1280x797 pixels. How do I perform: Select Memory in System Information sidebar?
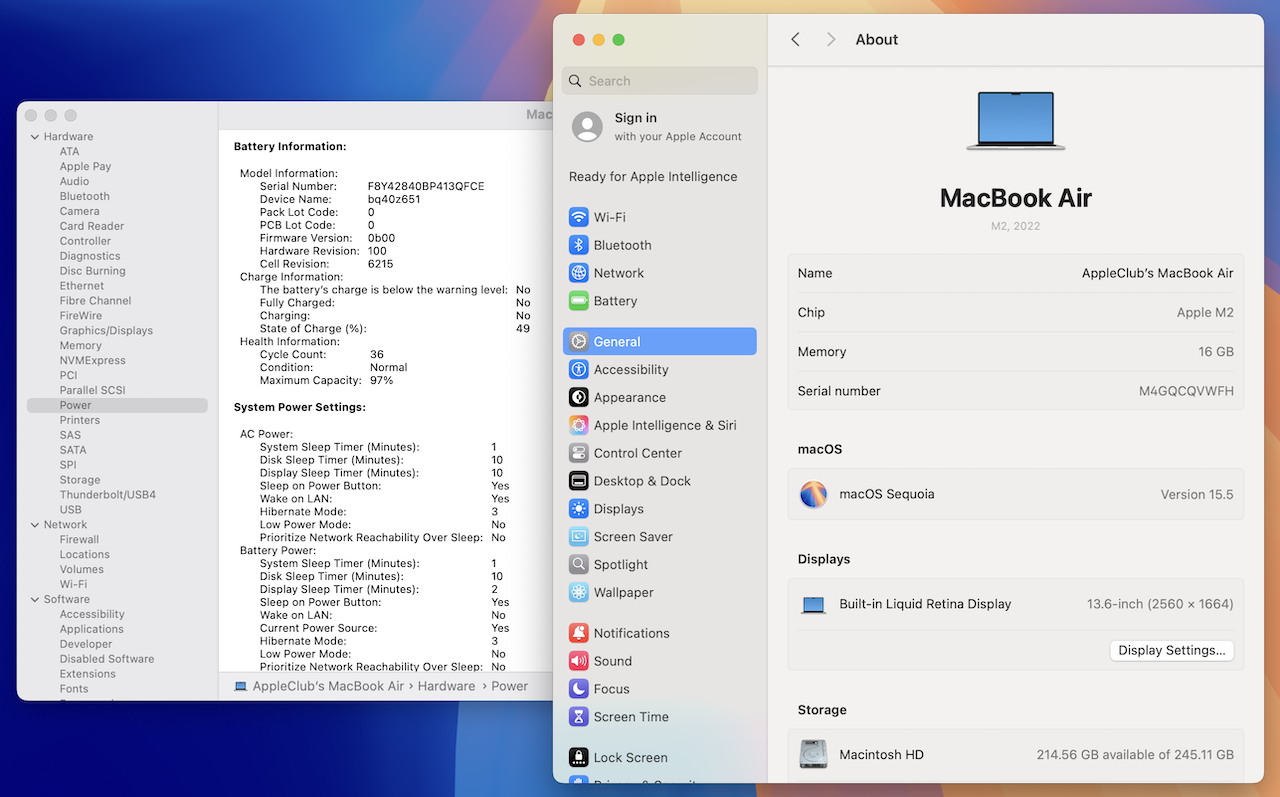pyautogui.click(x=80, y=345)
